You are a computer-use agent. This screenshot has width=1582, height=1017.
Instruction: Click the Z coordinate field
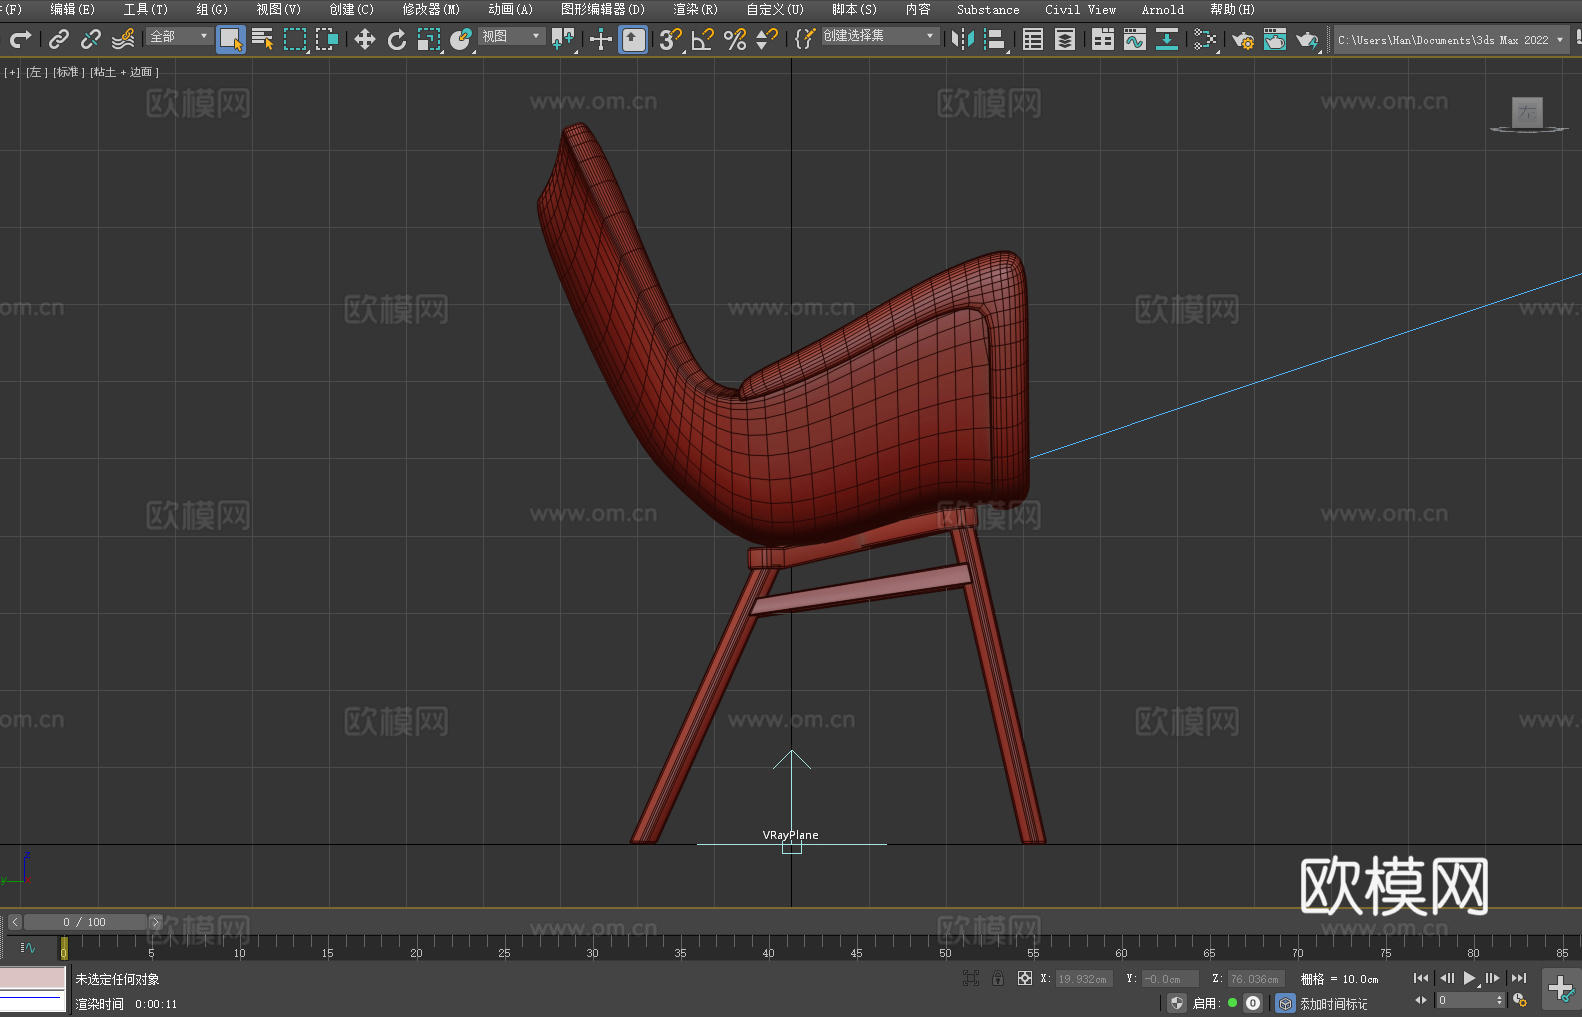click(x=1256, y=979)
